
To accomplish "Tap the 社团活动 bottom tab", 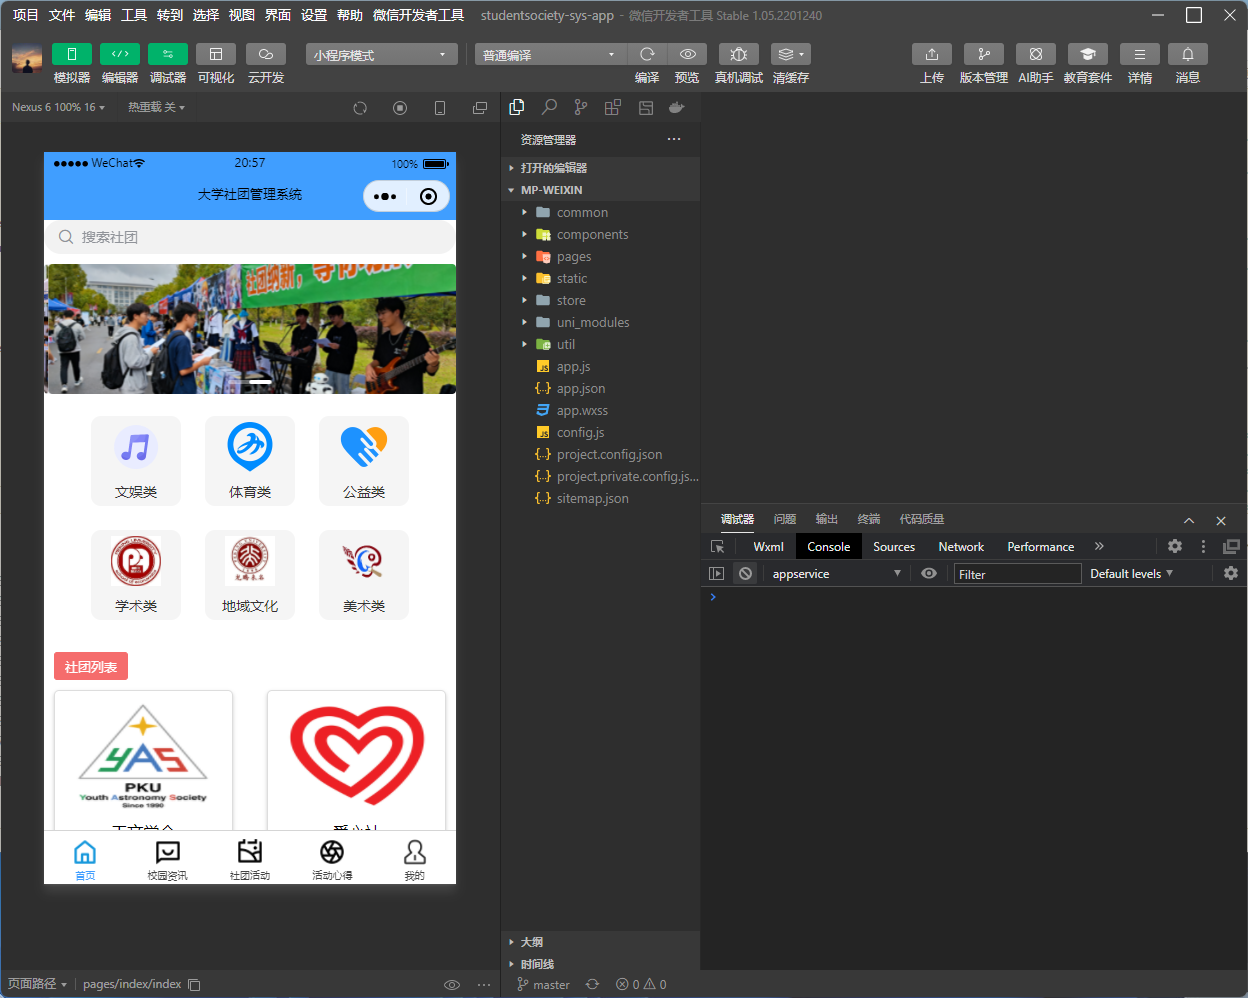I will (x=250, y=859).
